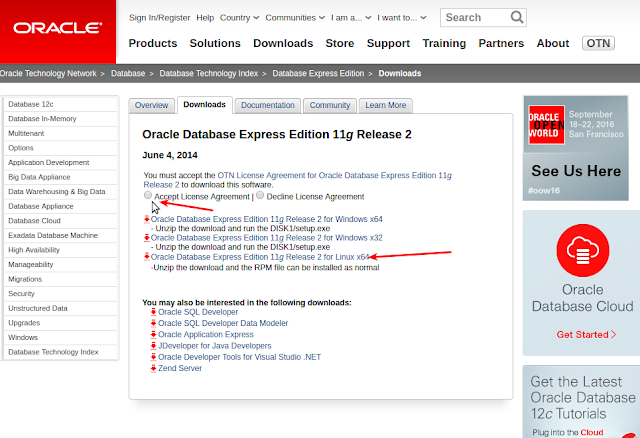The image size is (640, 438).
Task: Open the Downloads top menu
Action: coord(283,43)
